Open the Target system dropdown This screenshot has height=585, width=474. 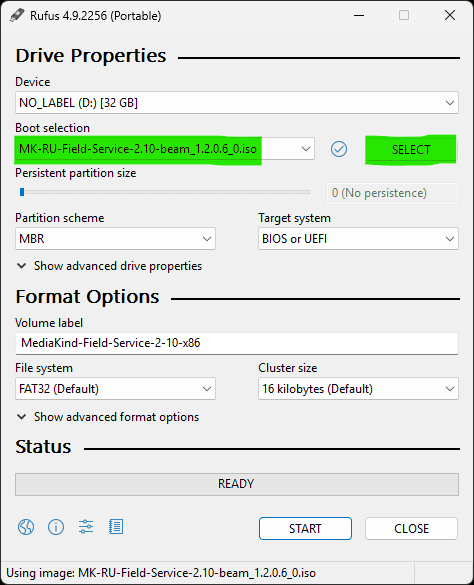[x=358, y=239]
